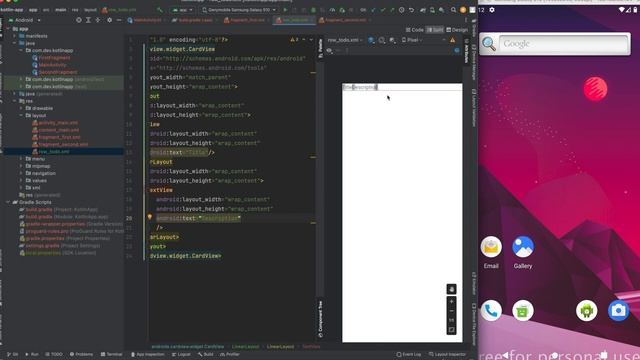Open the VCS history clock icon
Image resolution: width=640 pixels, height=360 pixels.
click(402, 10)
